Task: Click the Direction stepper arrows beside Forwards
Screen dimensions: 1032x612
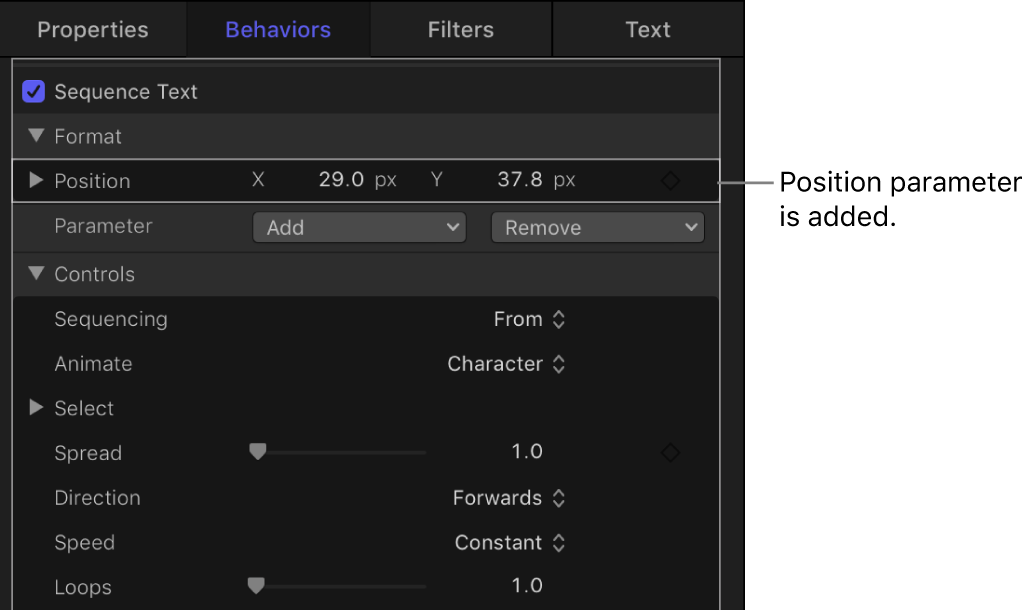Action: click(558, 498)
